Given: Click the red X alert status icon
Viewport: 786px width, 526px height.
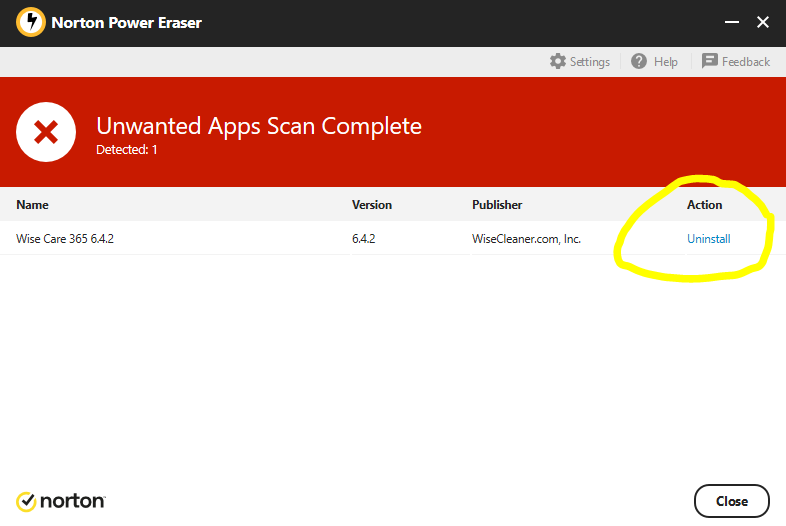Looking at the screenshot, I should coord(46,132).
